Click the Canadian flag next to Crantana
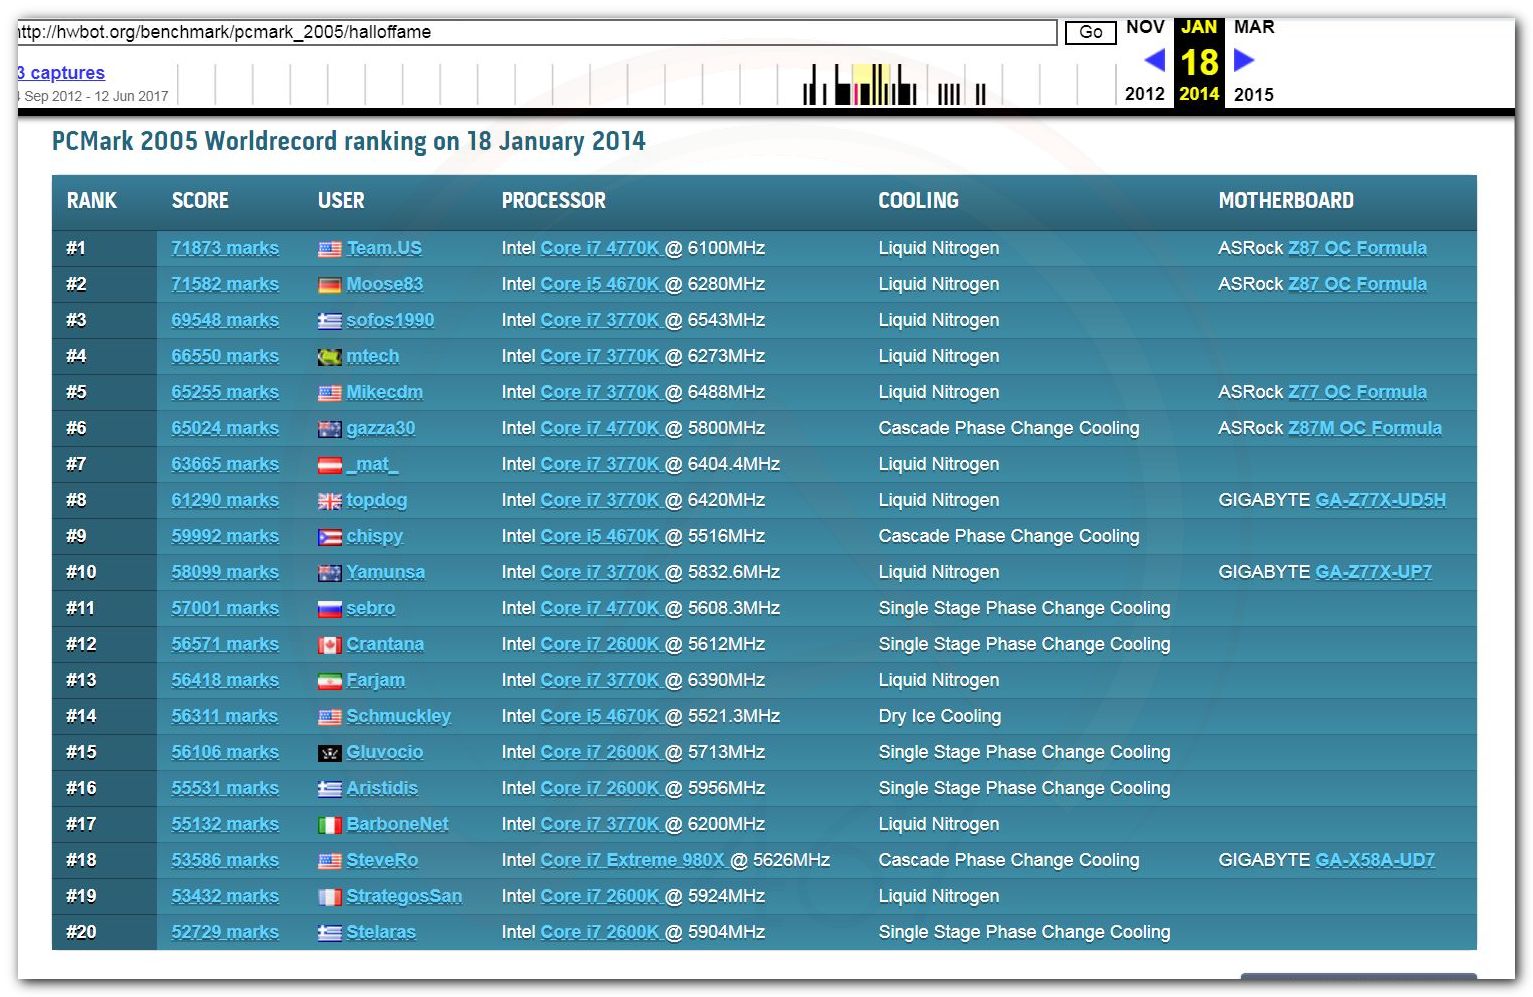Viewport: 1533px width, 997px height. [329, 645]
